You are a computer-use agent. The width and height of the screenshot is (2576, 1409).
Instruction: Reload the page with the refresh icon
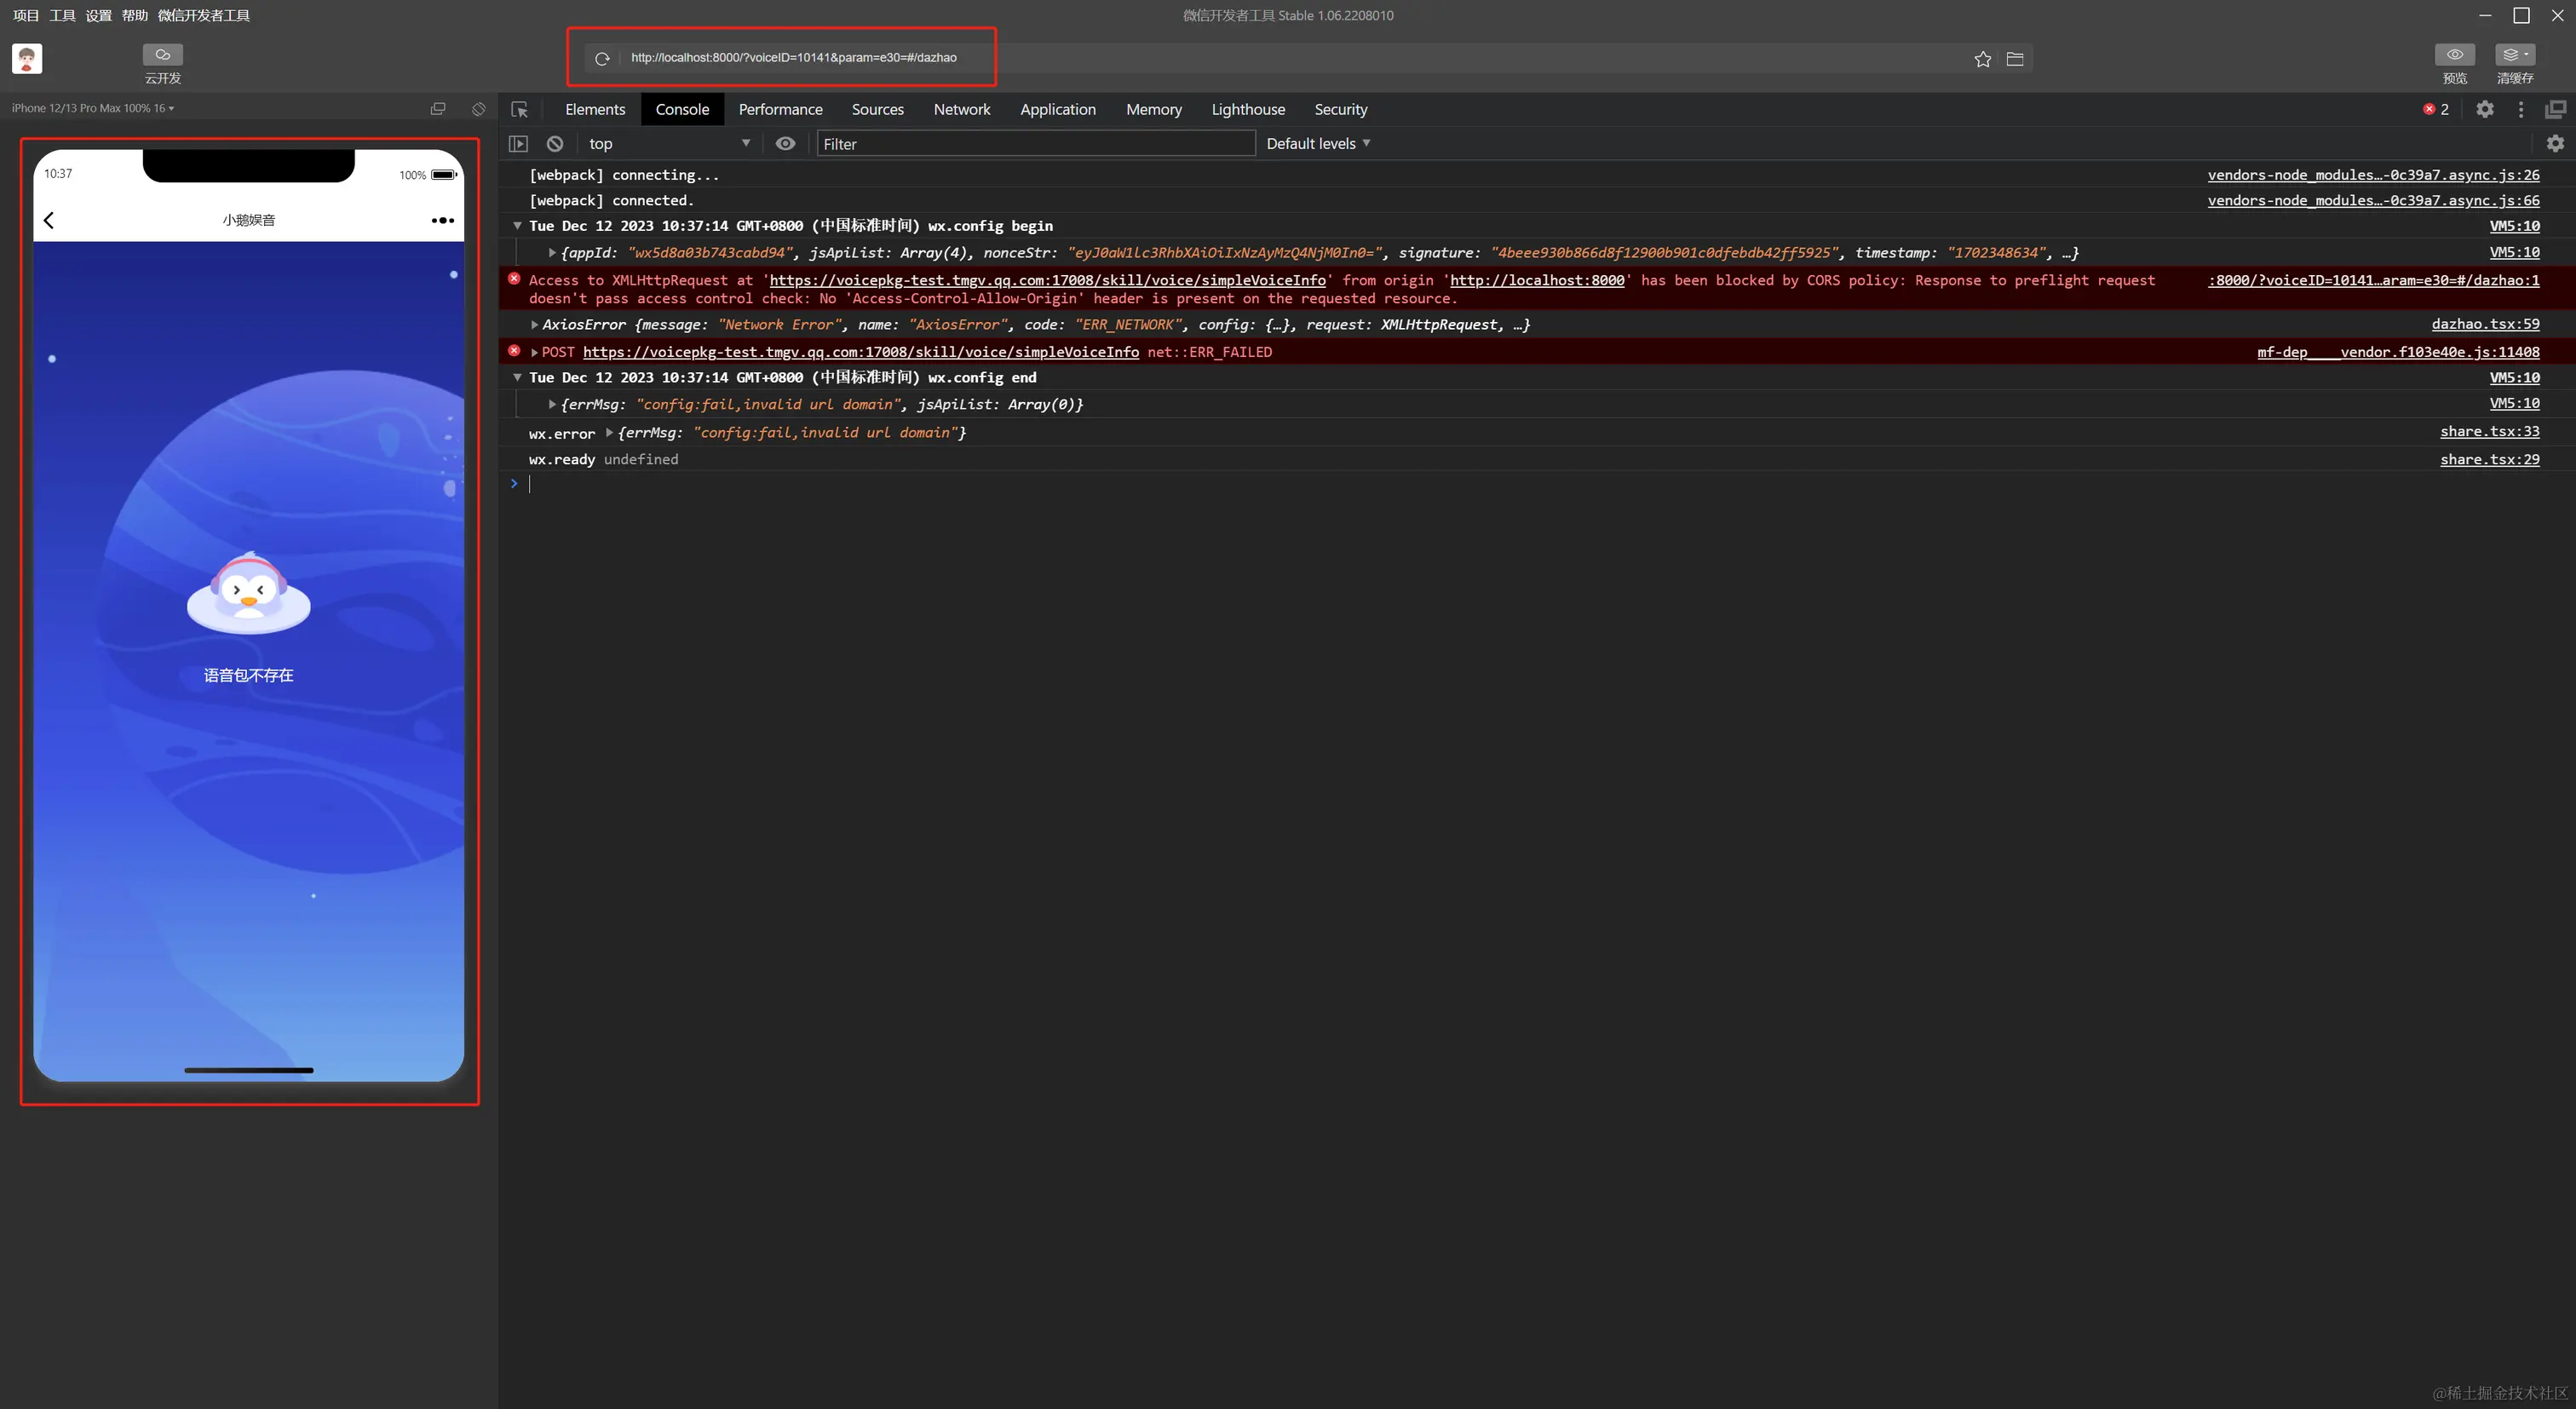tap(602, 58)
